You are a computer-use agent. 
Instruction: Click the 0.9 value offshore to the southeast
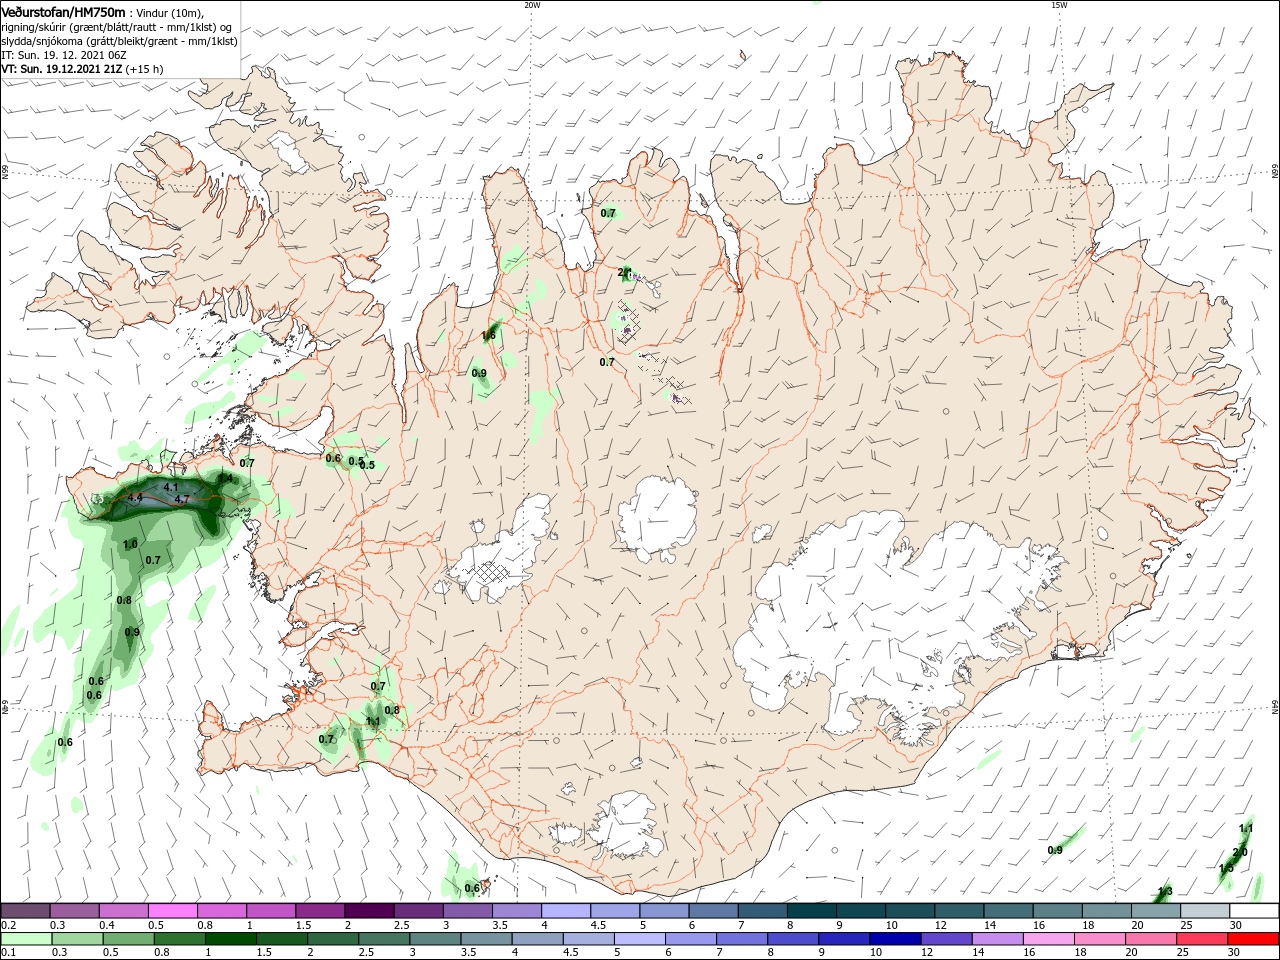1055,850
